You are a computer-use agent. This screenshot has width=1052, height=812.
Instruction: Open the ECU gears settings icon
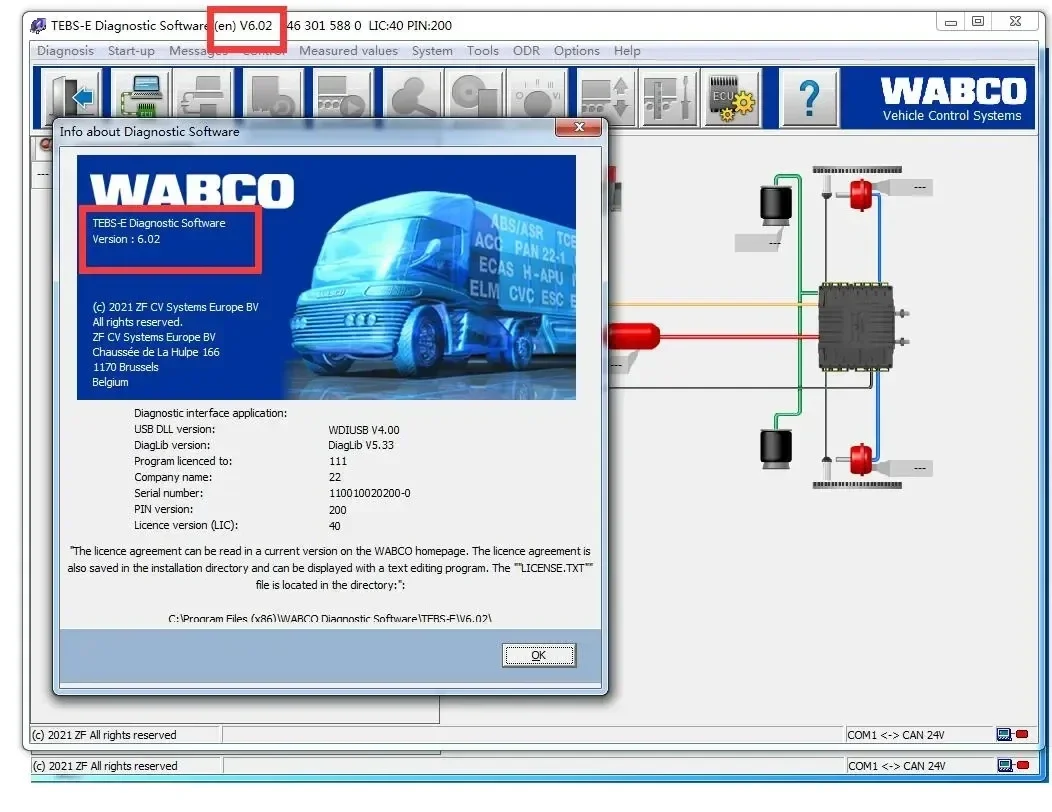click(x=731, y=97)
